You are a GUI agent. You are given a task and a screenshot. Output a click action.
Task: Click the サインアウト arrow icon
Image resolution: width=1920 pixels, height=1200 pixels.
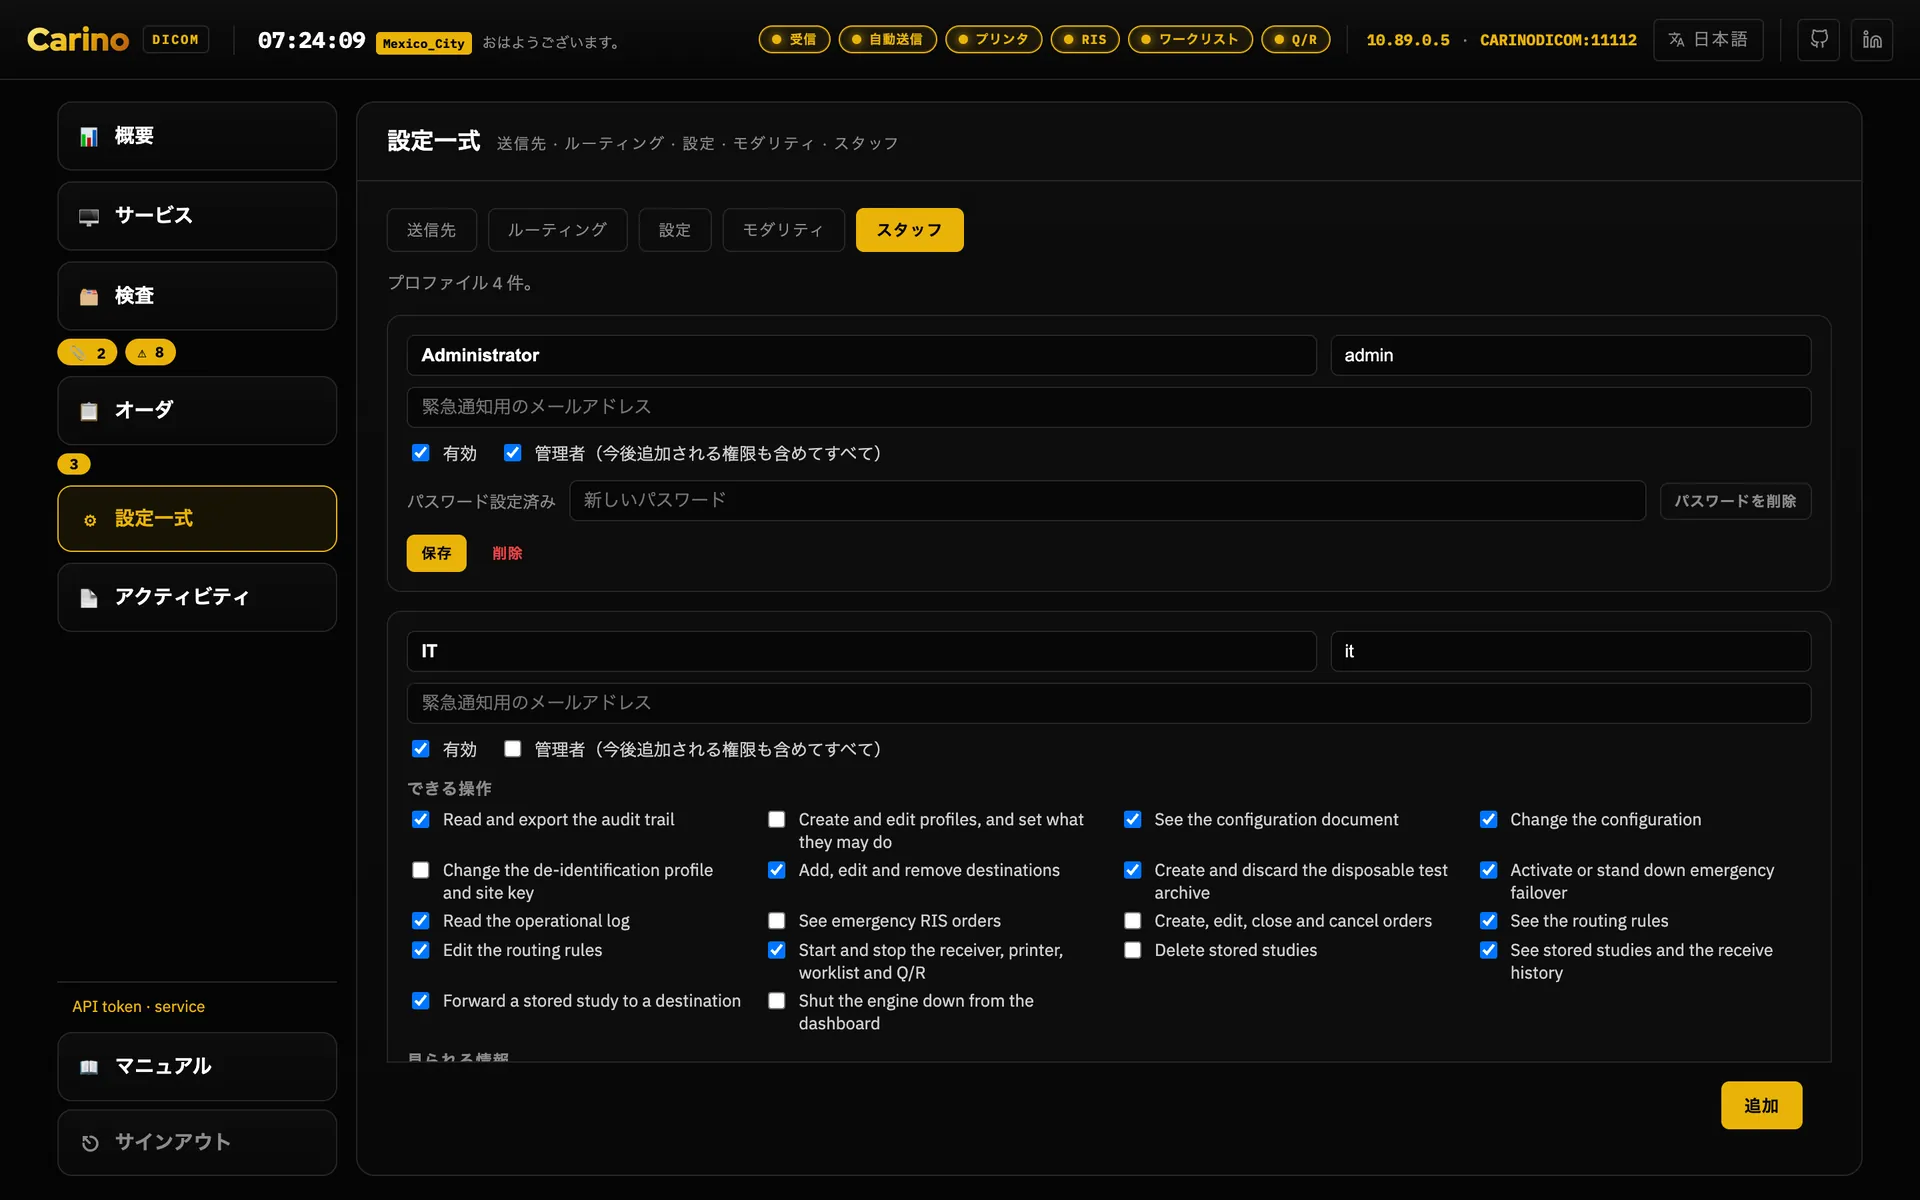90,1143
